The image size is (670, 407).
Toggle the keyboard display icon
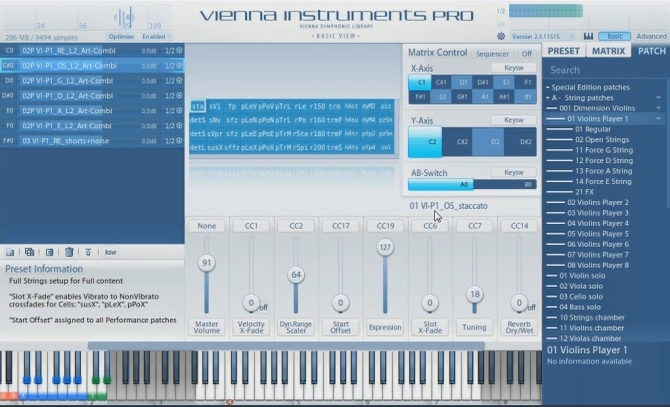[588, 36]
